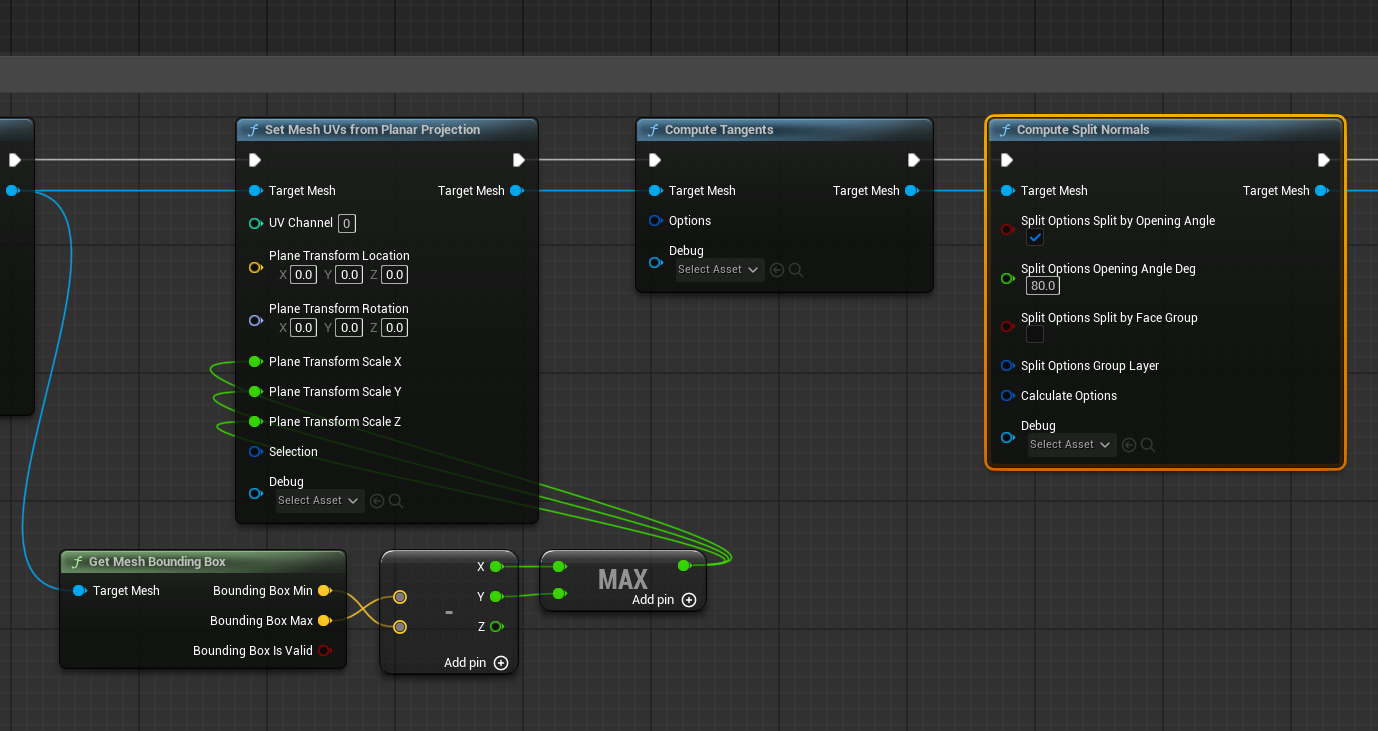Image resolution: width=1378 pixels, height=731 pixels.
Task: Click Plane Transform Rotation Z value field
Action: 395,328
